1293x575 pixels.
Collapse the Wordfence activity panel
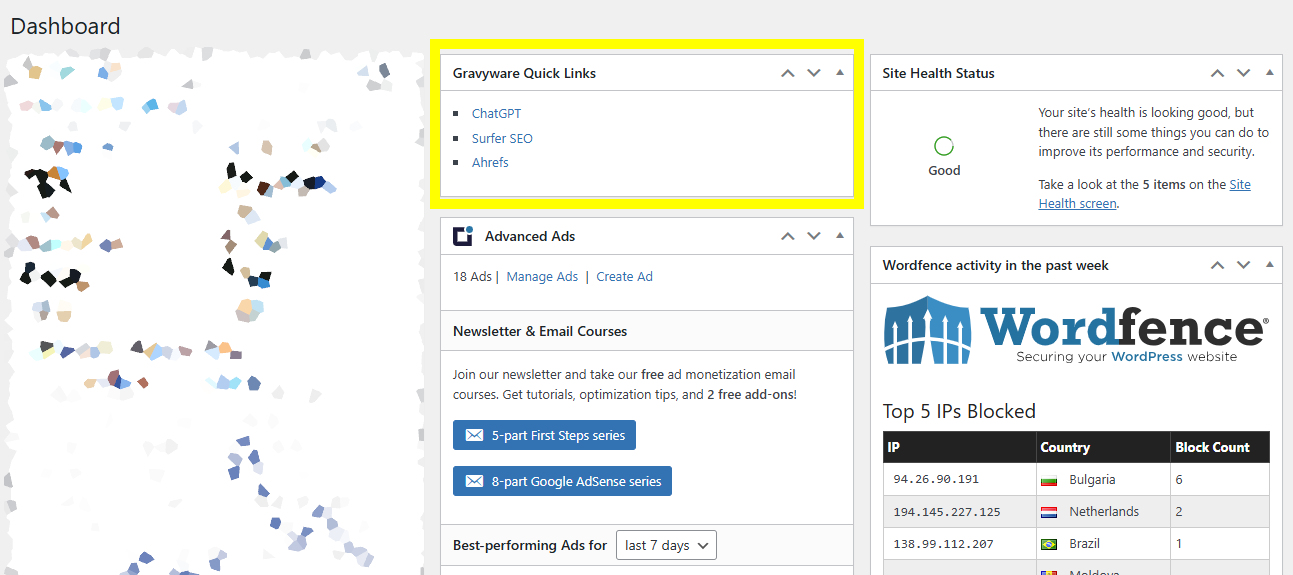(x=1269, y=265)
